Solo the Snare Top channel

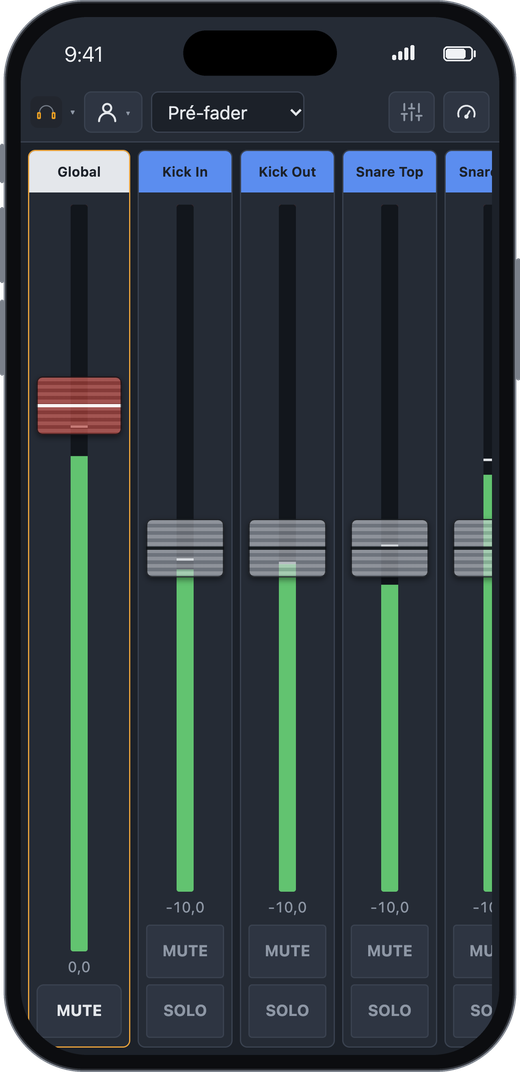pyautogui.click(x=389, y=1010)
